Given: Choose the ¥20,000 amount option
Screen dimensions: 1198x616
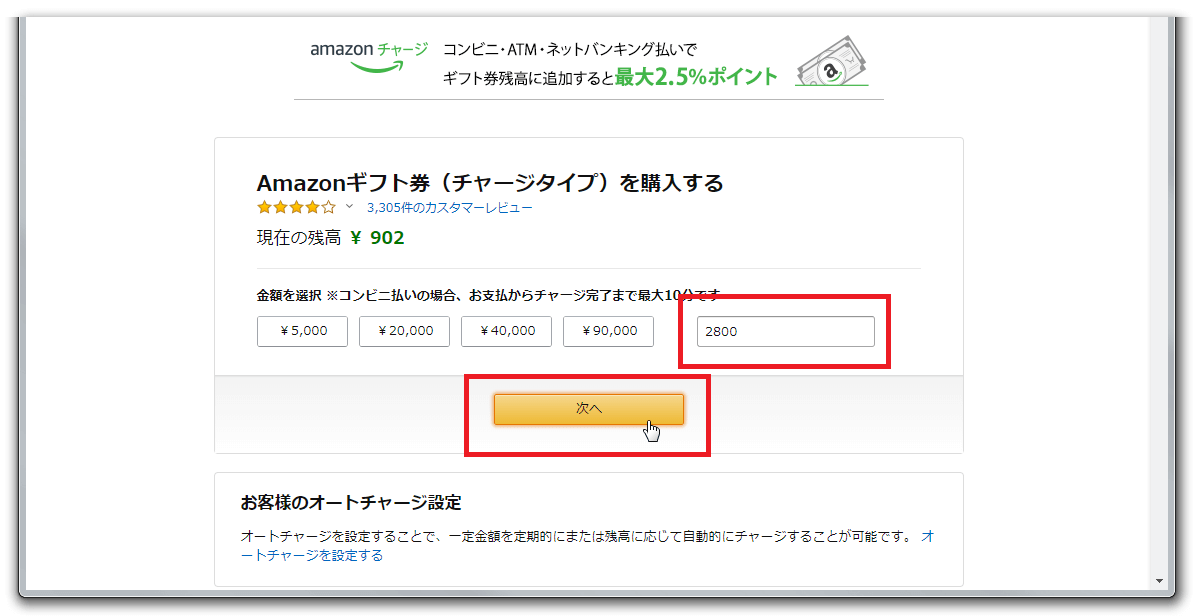Looking at the screenshot, I should pyautogui.click(x=404, y=331).
